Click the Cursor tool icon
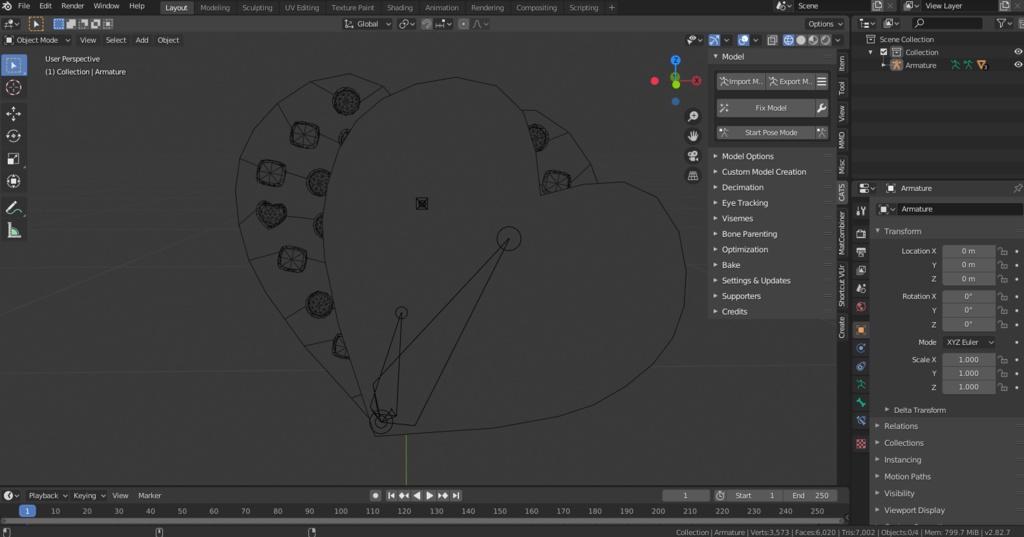Screen dimensions: 1024x537 point(14,88)
